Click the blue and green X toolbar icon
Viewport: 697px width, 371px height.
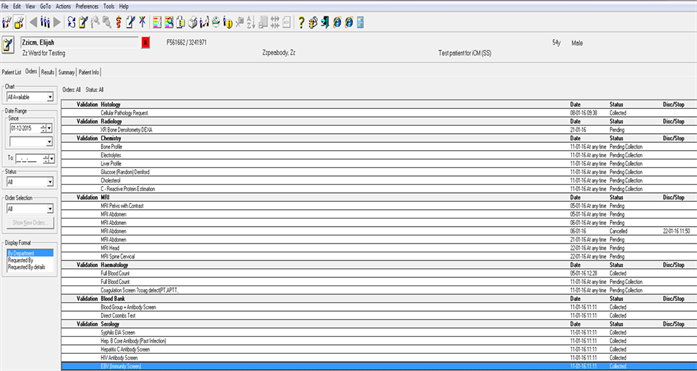[142, 22]
